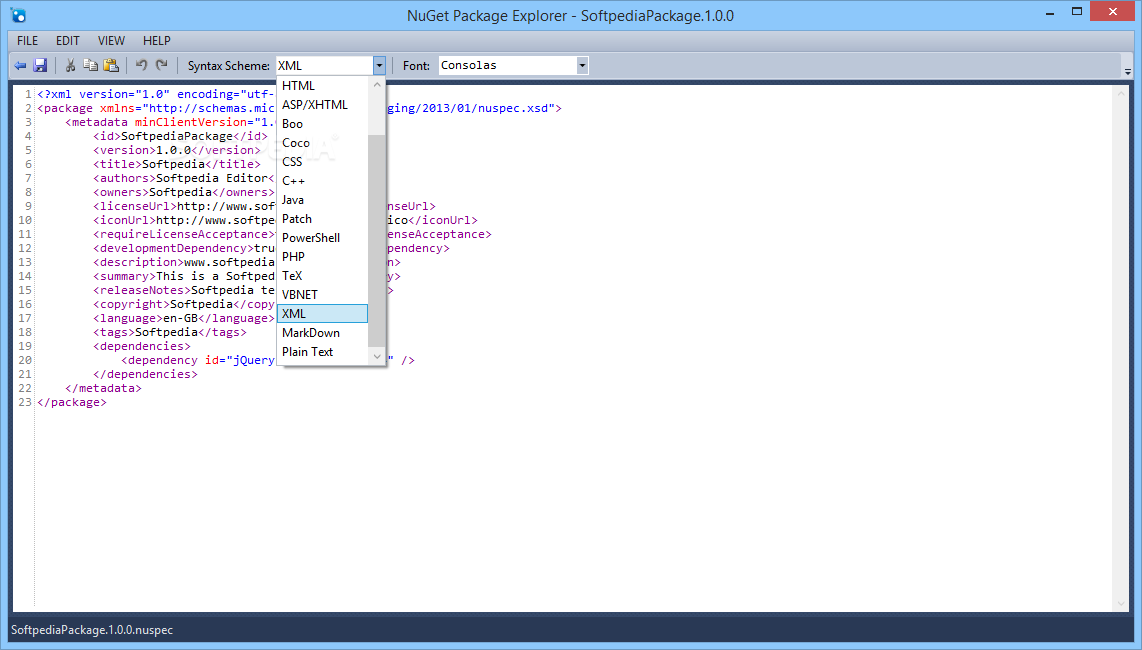Collapse the Syntax Scheme dropdown arrow
Screen dimensions: 1142x650
pos(379,66)
